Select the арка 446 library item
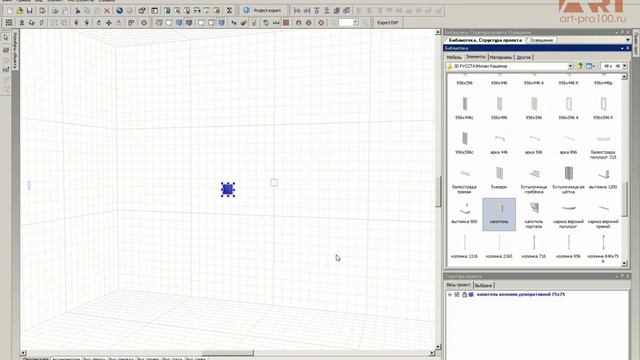 499,144
